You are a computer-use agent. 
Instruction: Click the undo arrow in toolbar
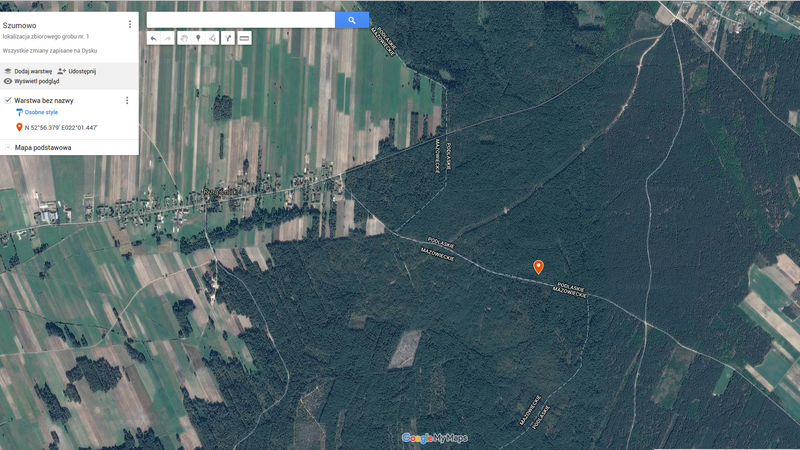pos(153,38)
